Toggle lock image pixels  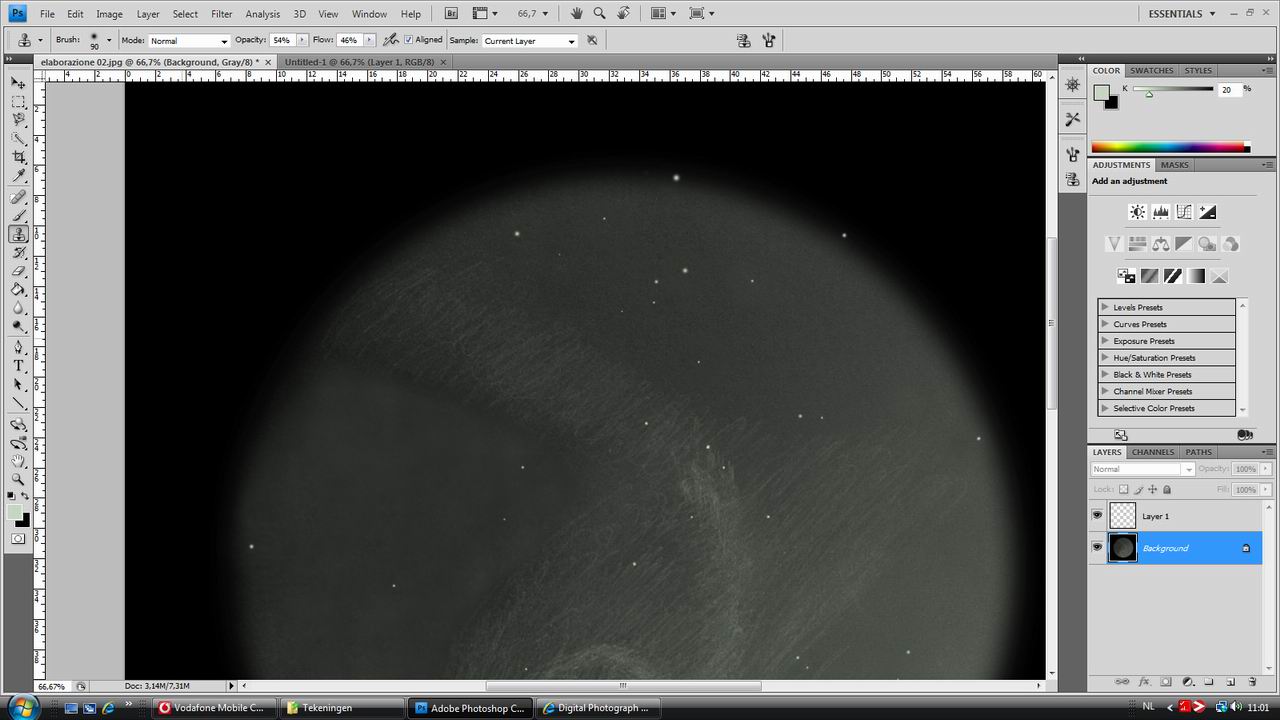1138,490
